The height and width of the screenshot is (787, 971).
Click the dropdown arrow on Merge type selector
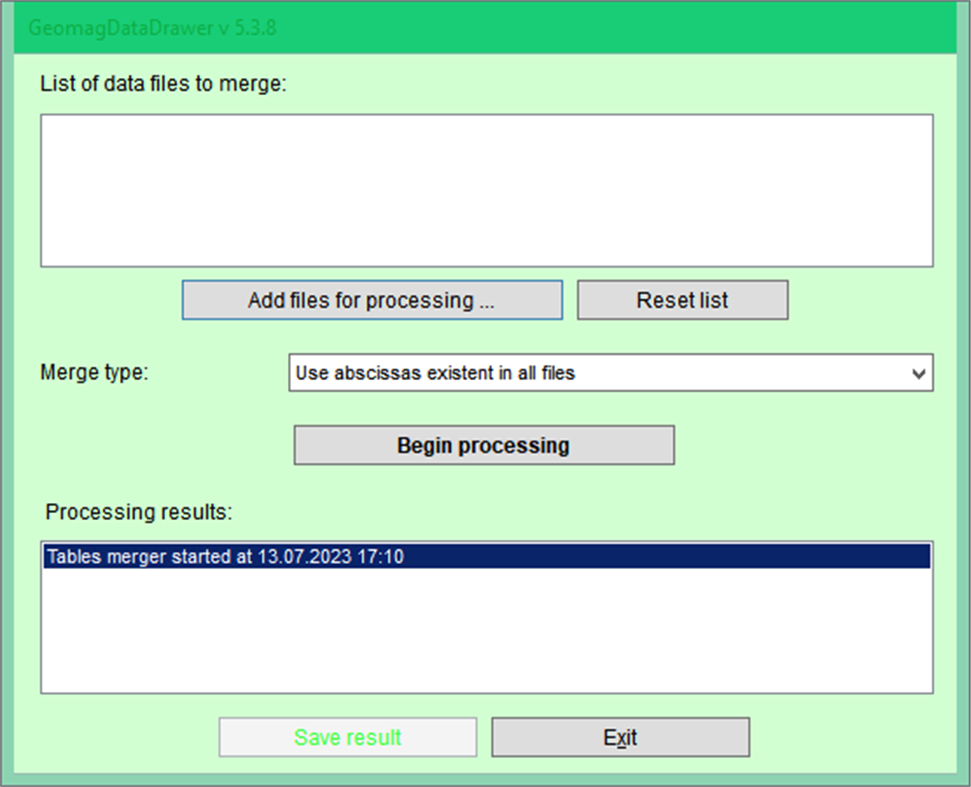point(919,372)
